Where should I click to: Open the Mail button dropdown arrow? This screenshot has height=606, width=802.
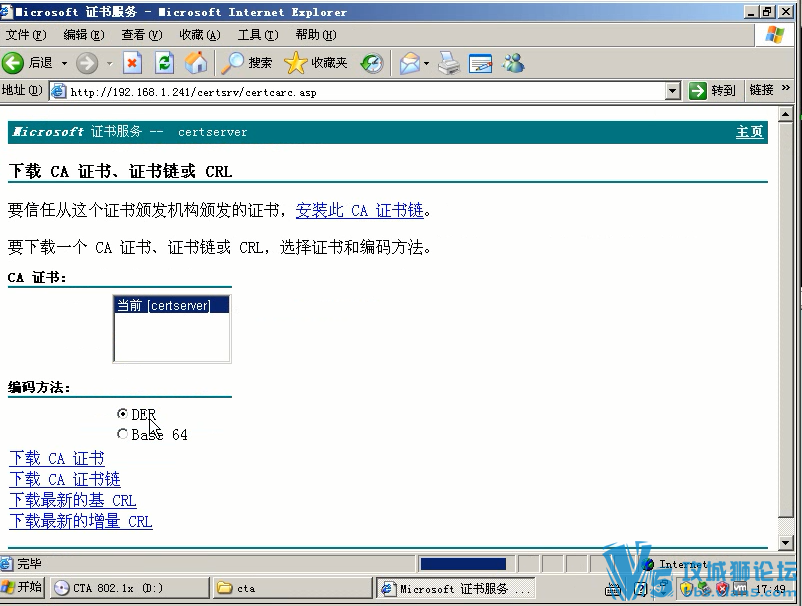(x=427, y=63)
